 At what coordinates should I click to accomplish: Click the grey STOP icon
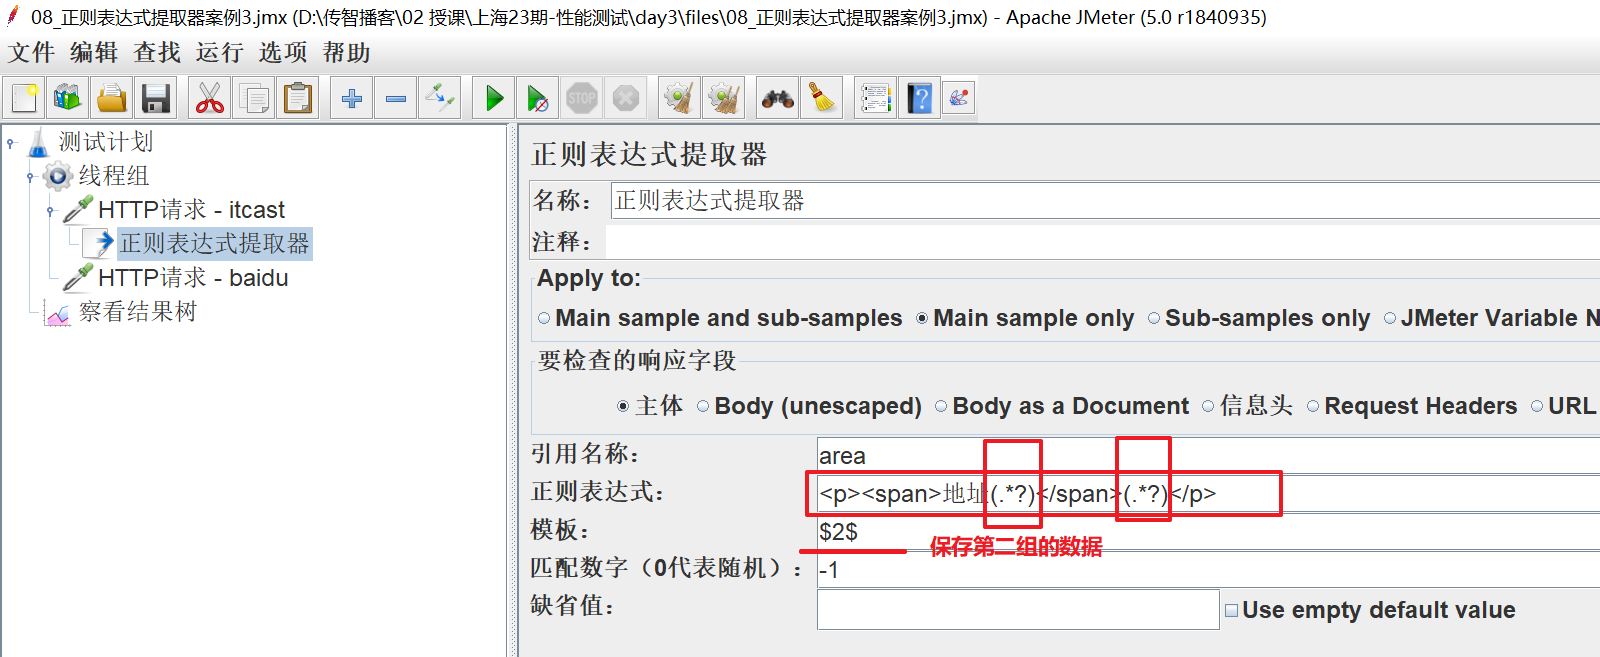(582, 98)
